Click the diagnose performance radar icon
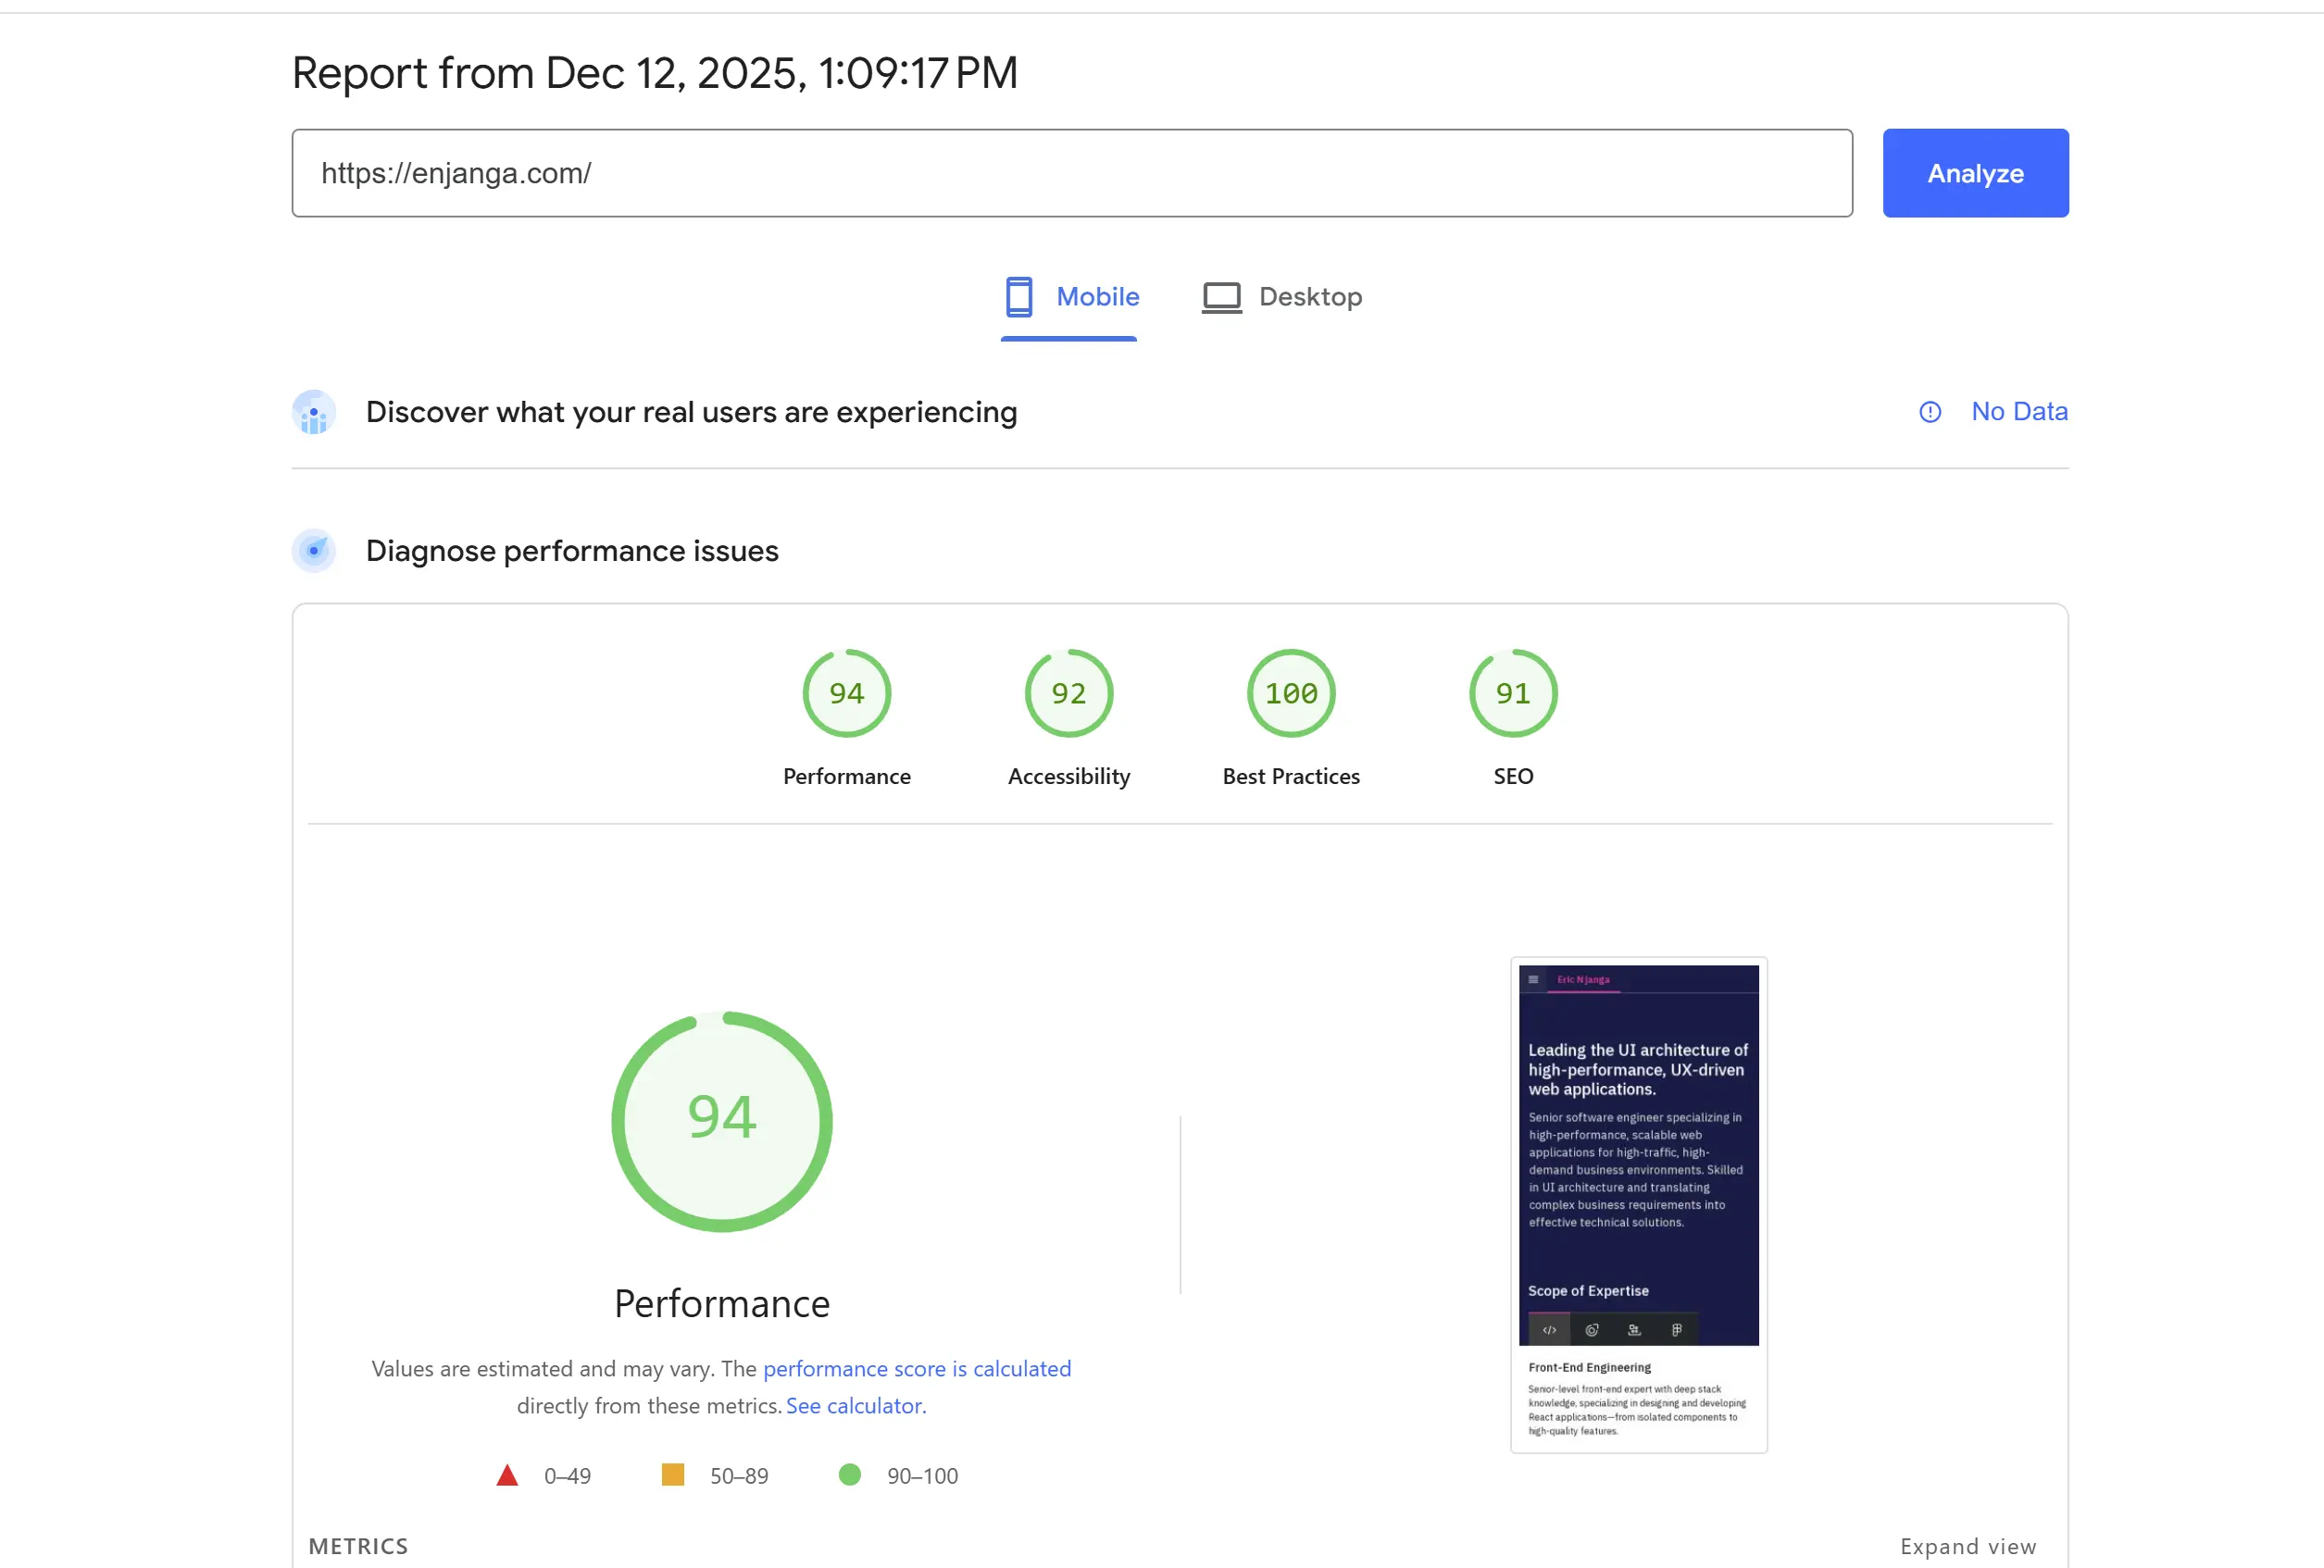Viewport: 2324px width, 1568px height. 314,551
